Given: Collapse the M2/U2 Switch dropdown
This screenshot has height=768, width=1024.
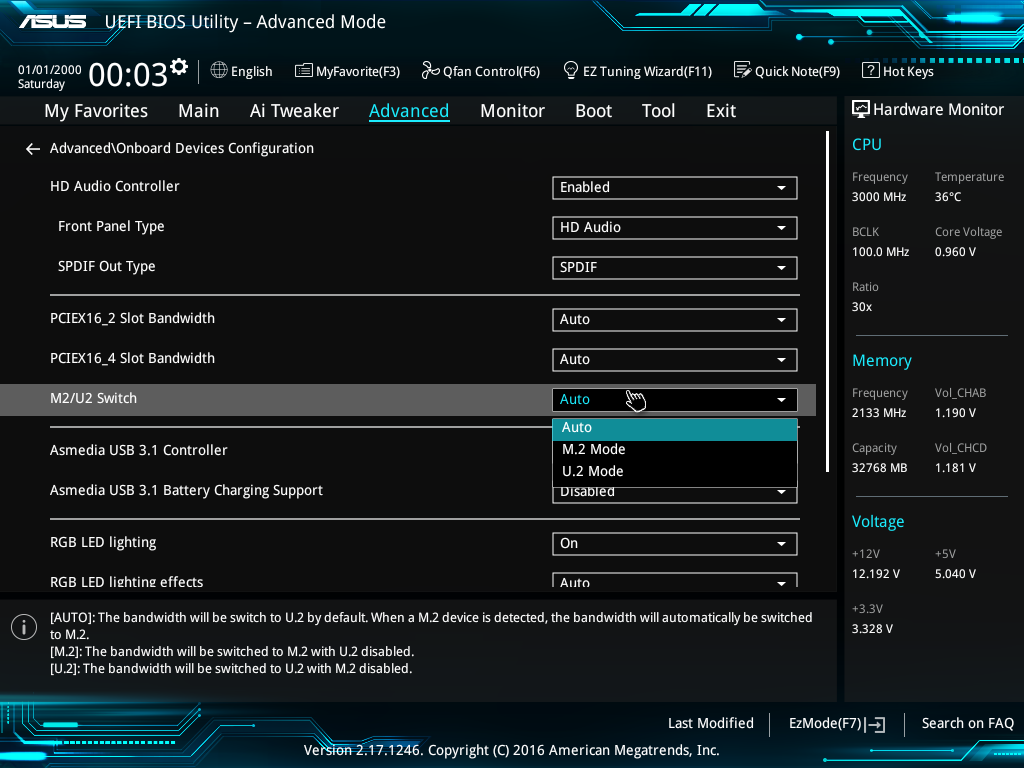Looking at the screenshot, I should [675, 400].
